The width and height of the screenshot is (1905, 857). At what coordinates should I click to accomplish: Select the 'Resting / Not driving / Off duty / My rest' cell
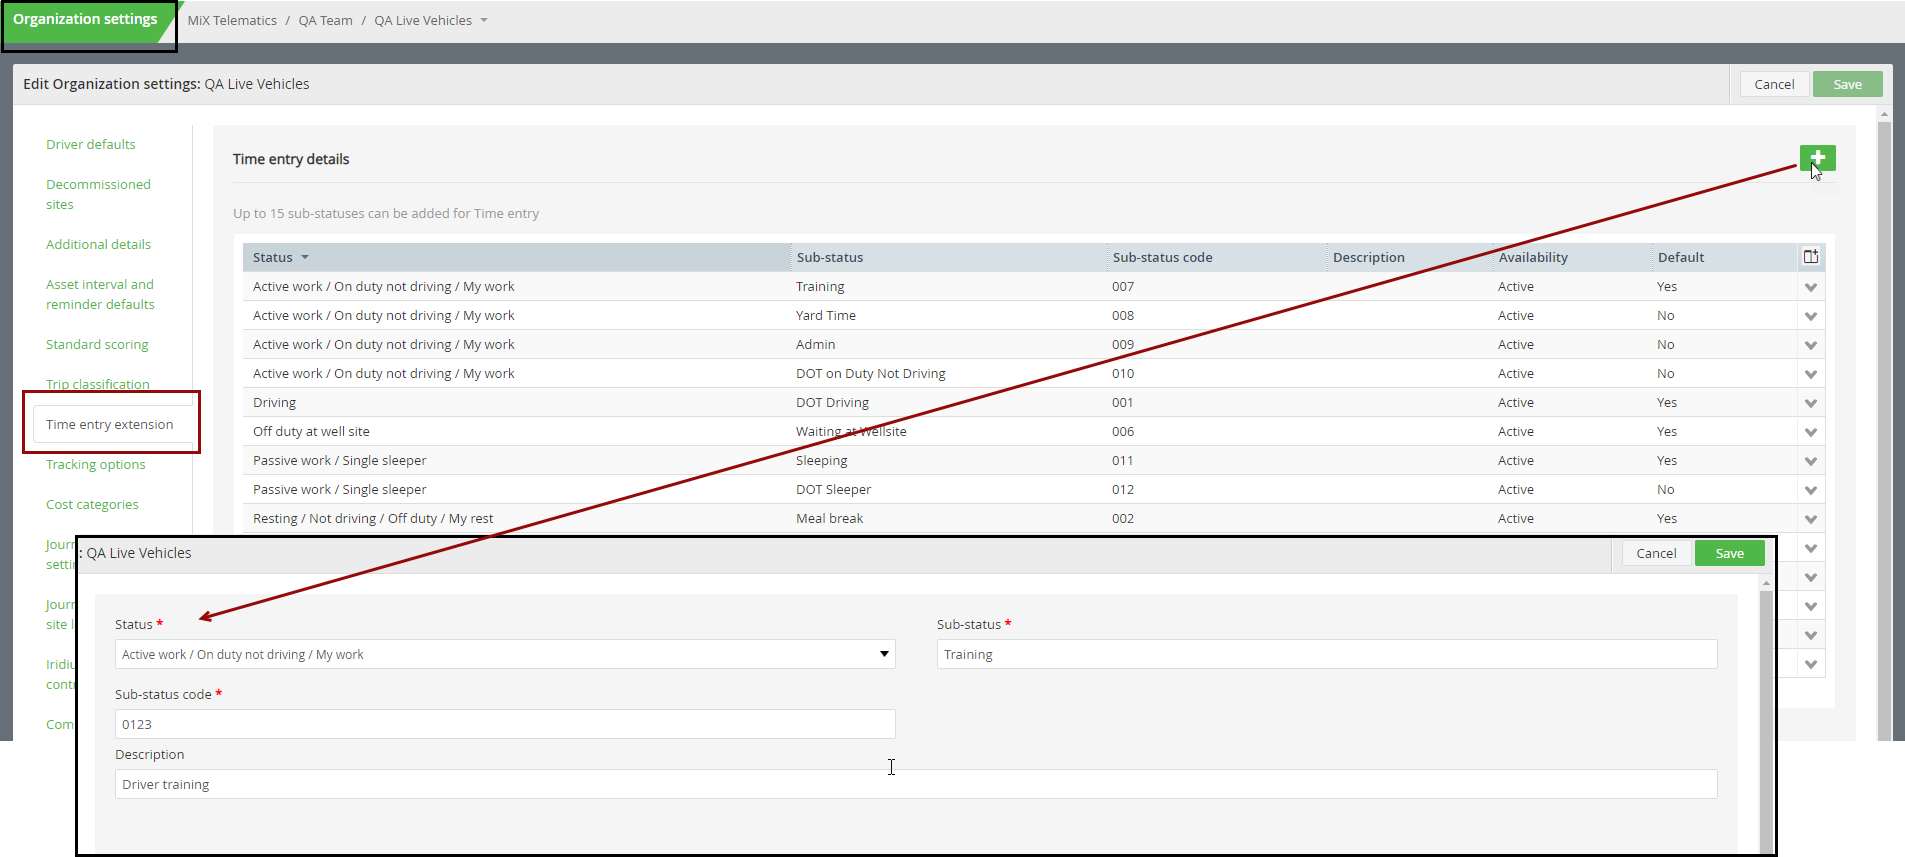[373, 518]
